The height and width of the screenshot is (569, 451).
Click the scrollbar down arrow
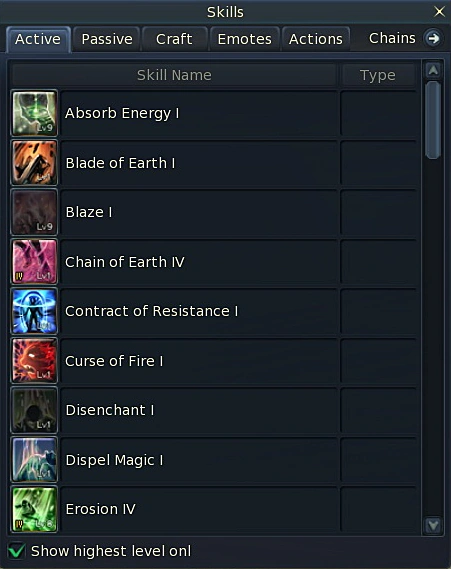tap(433, 525)
